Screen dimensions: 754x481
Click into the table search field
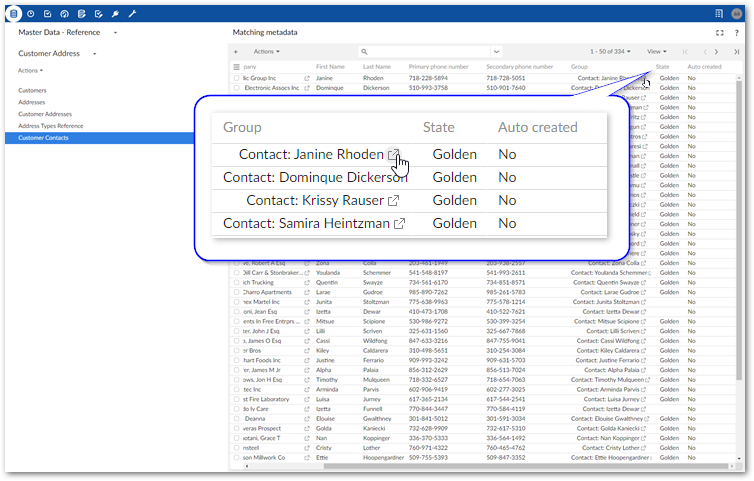[x=428, y=51]
